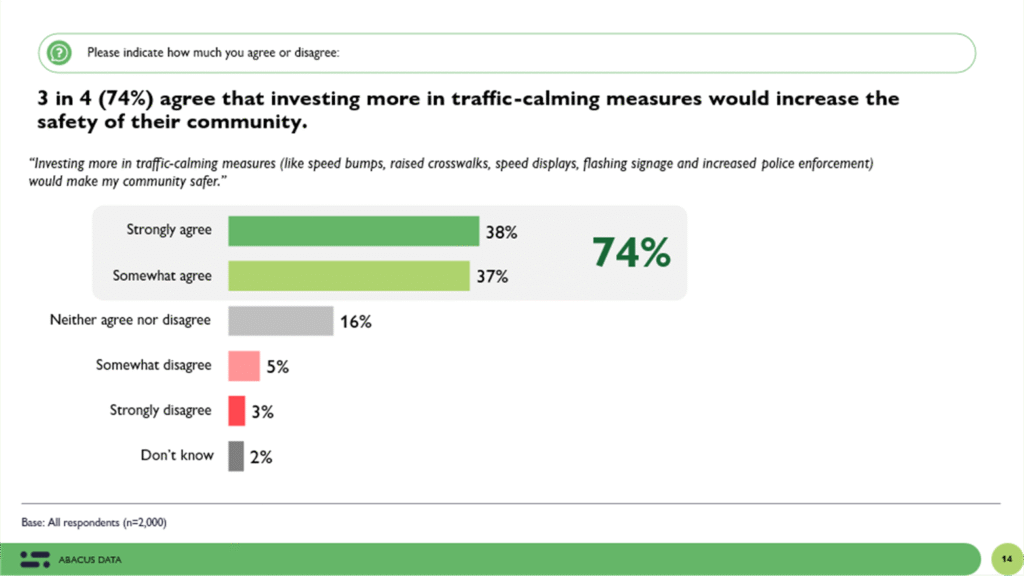Click the 16% value label
This screenshot has height=576, width=1024.
(x=355, y=322)
